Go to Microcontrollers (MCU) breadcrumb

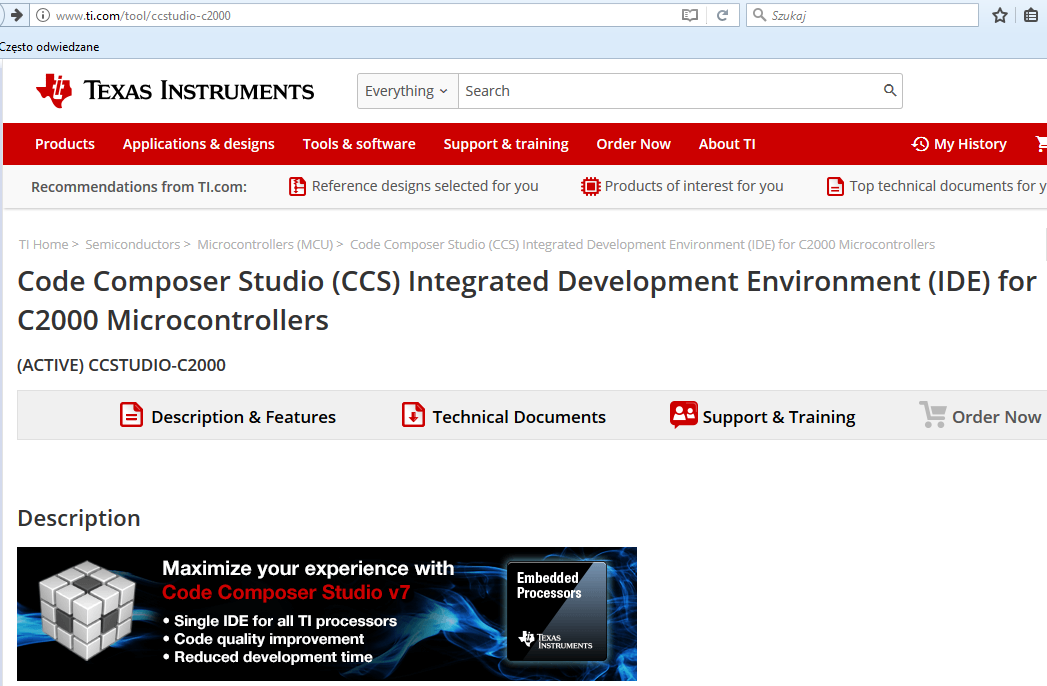265,244
